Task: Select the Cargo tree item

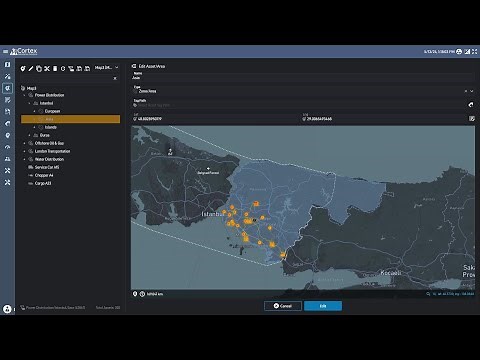Action: (43, 183)
